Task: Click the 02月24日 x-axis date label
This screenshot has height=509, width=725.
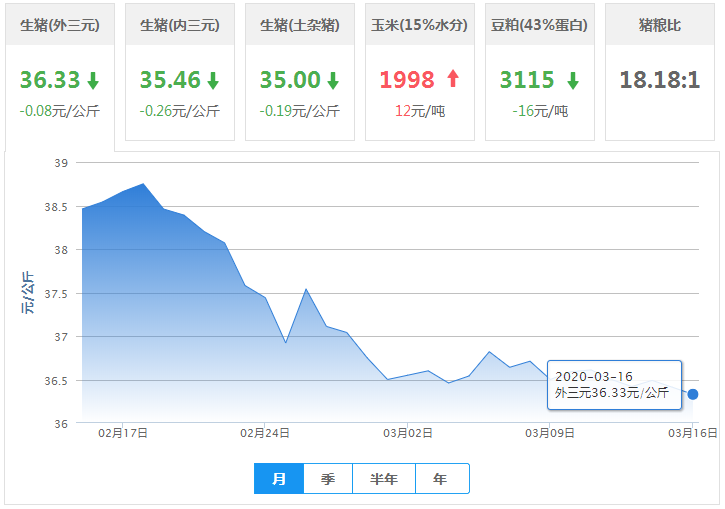Action: [x=265, y=433]
